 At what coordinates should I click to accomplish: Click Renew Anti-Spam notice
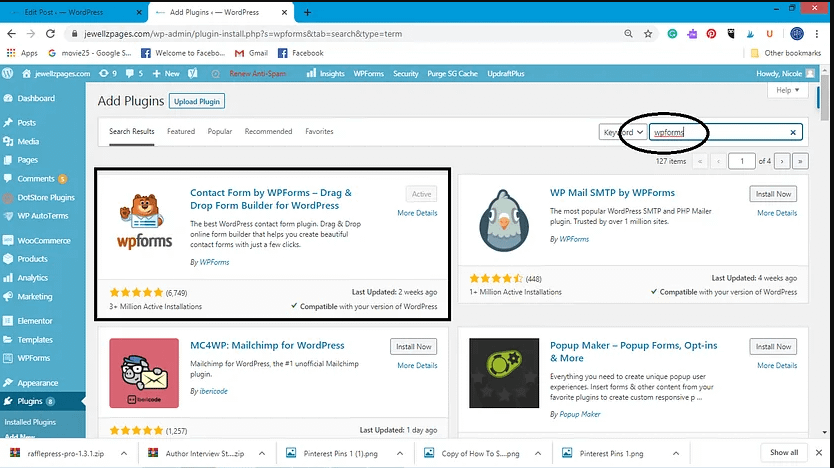click(257, 73)
